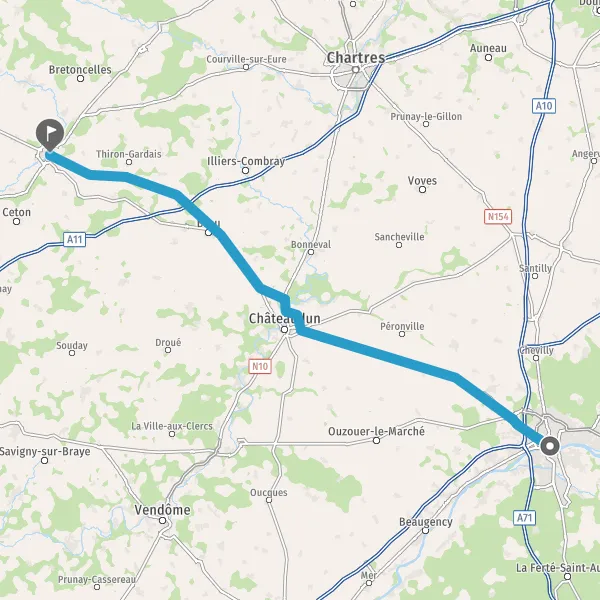The width and height of the screenshot is (600, 600).
Task: Select the Savigny-sur-Braye label
Action: (45, 452)
